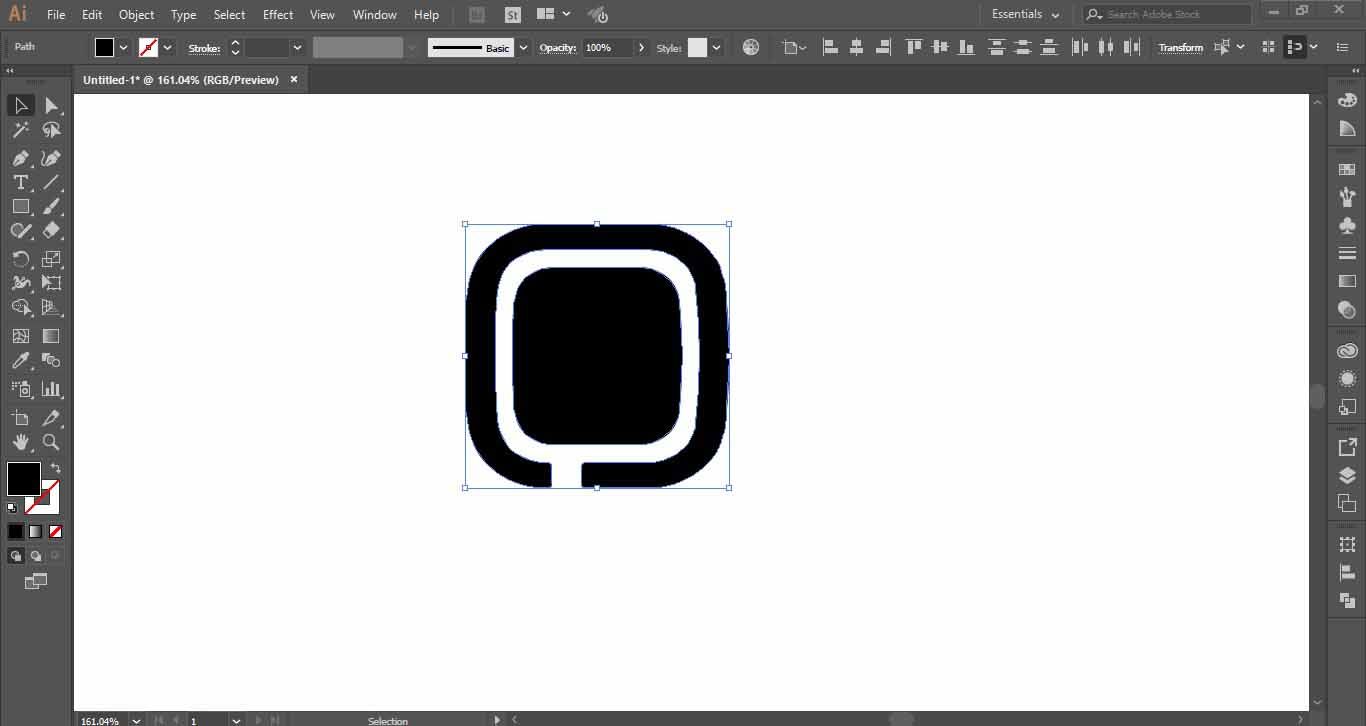Select the Direct Selection tool
The height and width of the screenshot is (726, 1366).
click(x=51, y=105)
